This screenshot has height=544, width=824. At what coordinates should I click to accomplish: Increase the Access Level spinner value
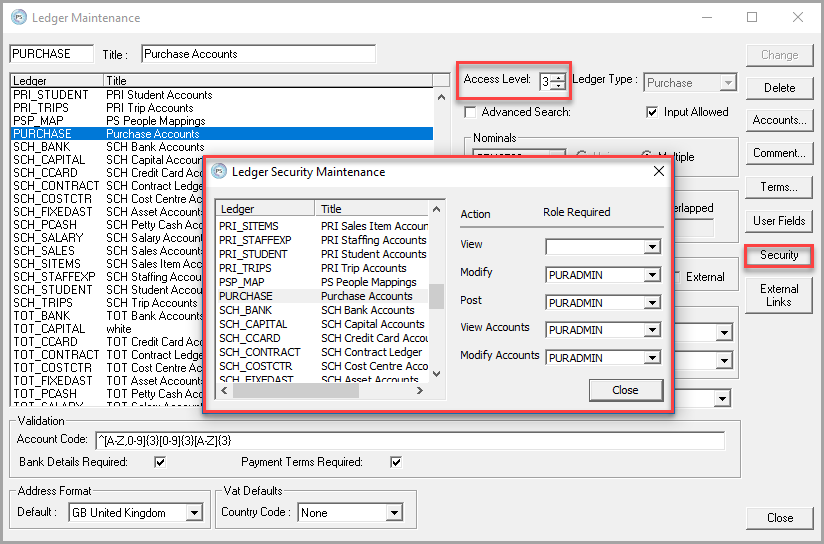point(558,78)
